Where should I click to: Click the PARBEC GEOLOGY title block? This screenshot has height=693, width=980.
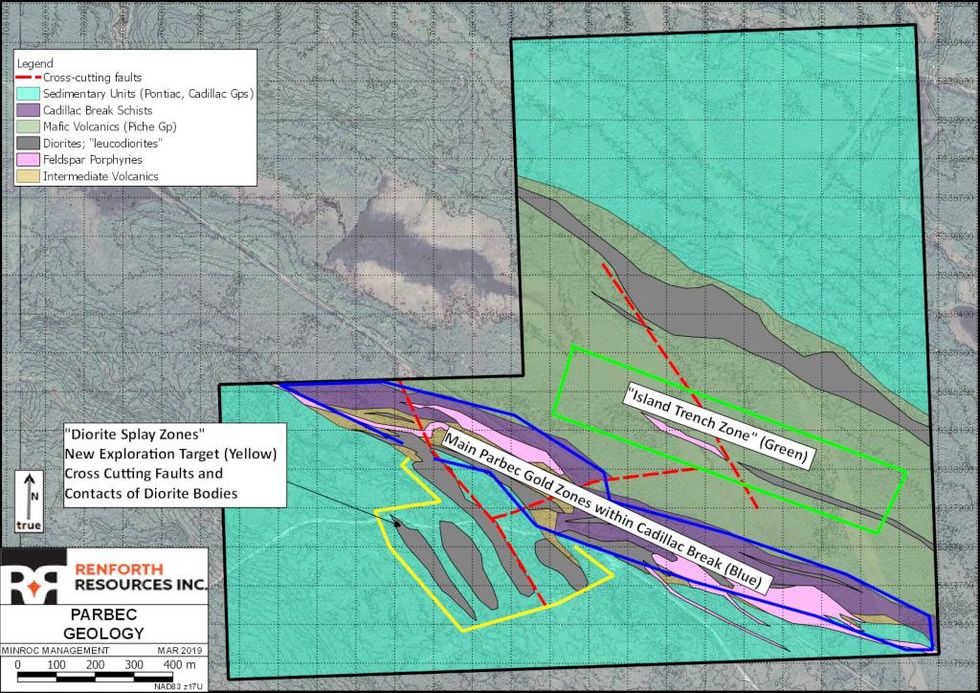pos(103,625)
